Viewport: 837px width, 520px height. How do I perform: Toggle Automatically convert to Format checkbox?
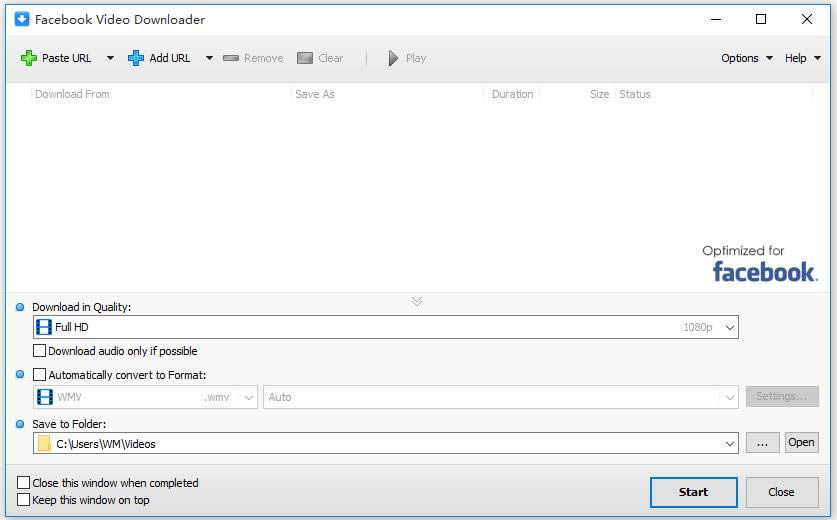pos(39,374)
